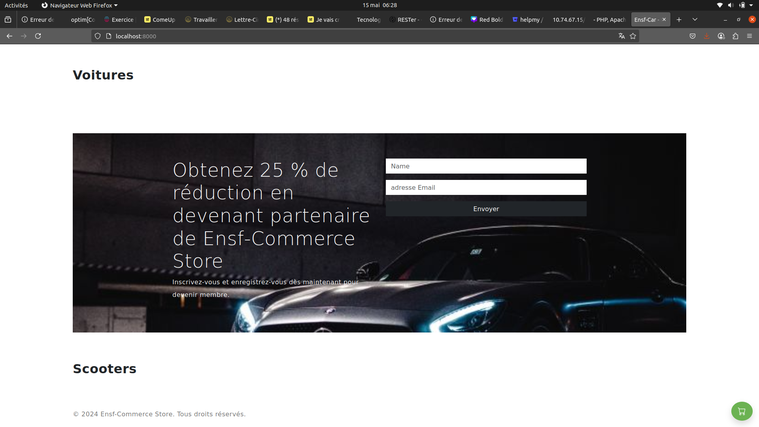Viewport: 759px width, 427px height.
Task: Reload the localhost page
Action: tap(38, 36)
